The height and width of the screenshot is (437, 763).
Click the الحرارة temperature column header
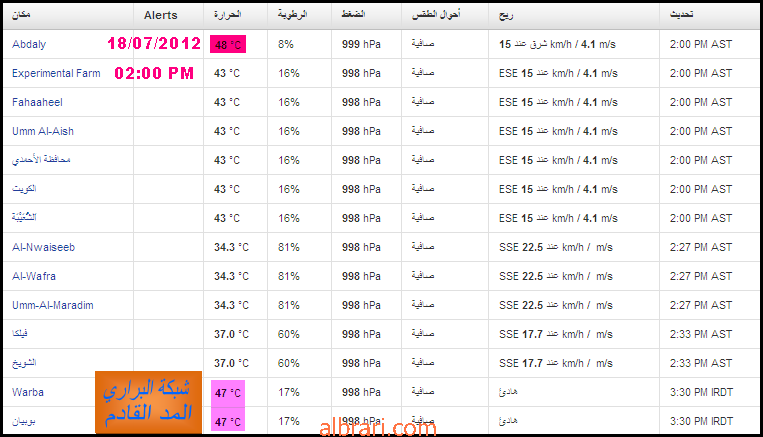tap(228, 15)
